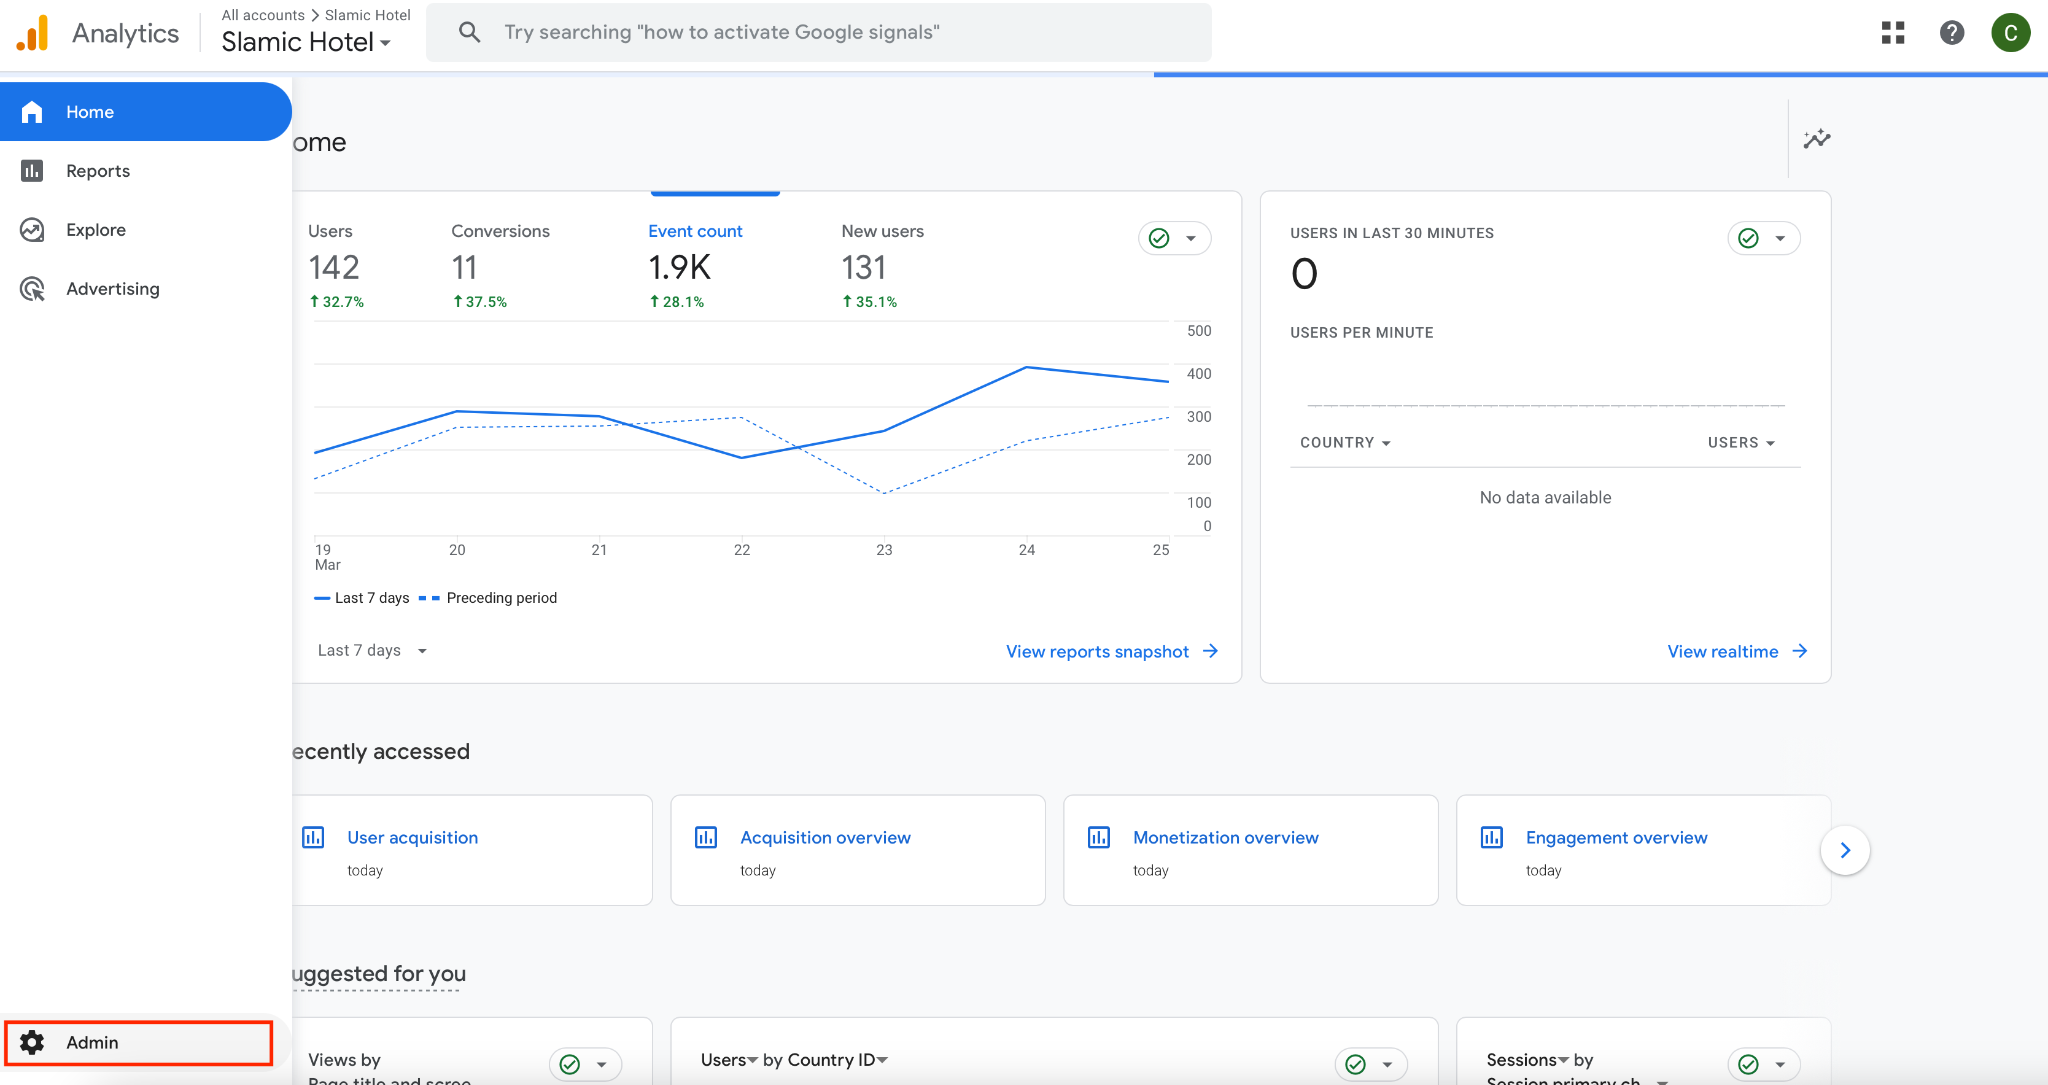The height and width of the screenshot is (1085, 2048).
Task: Click the Admin gear icon
Action: click(x=32, y=1042)
